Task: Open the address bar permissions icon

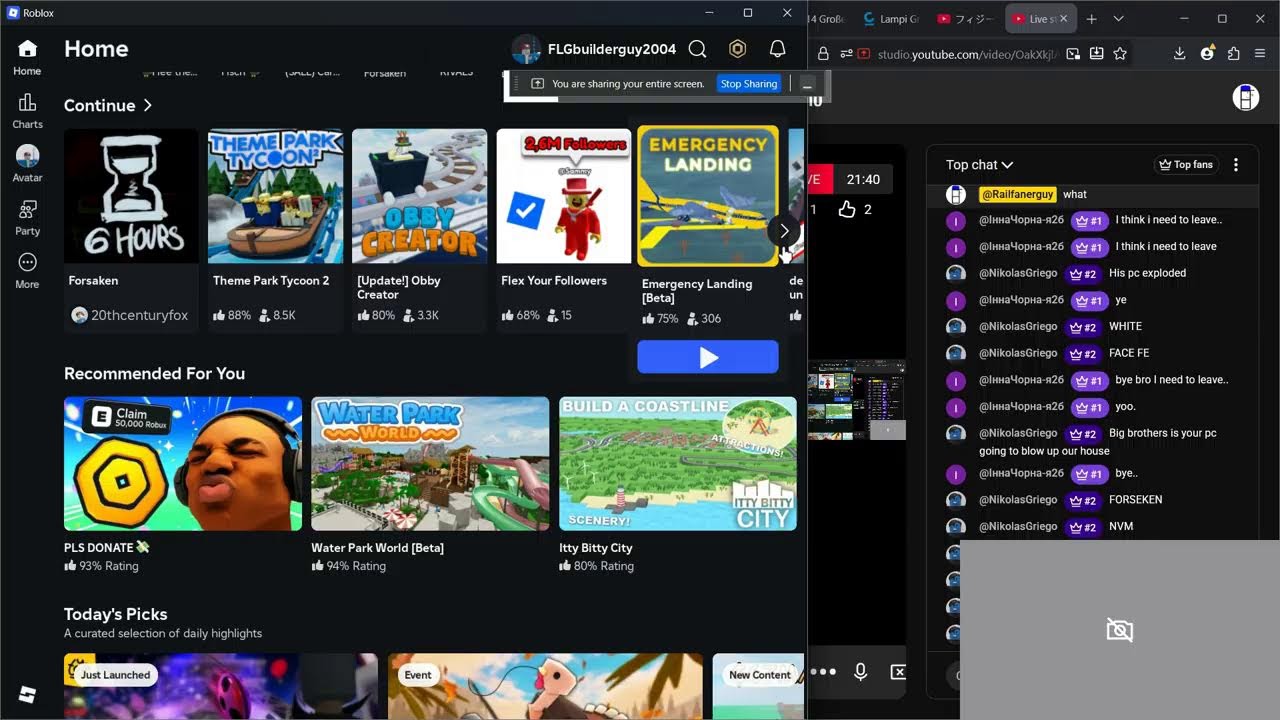Action: coord(845,54)
